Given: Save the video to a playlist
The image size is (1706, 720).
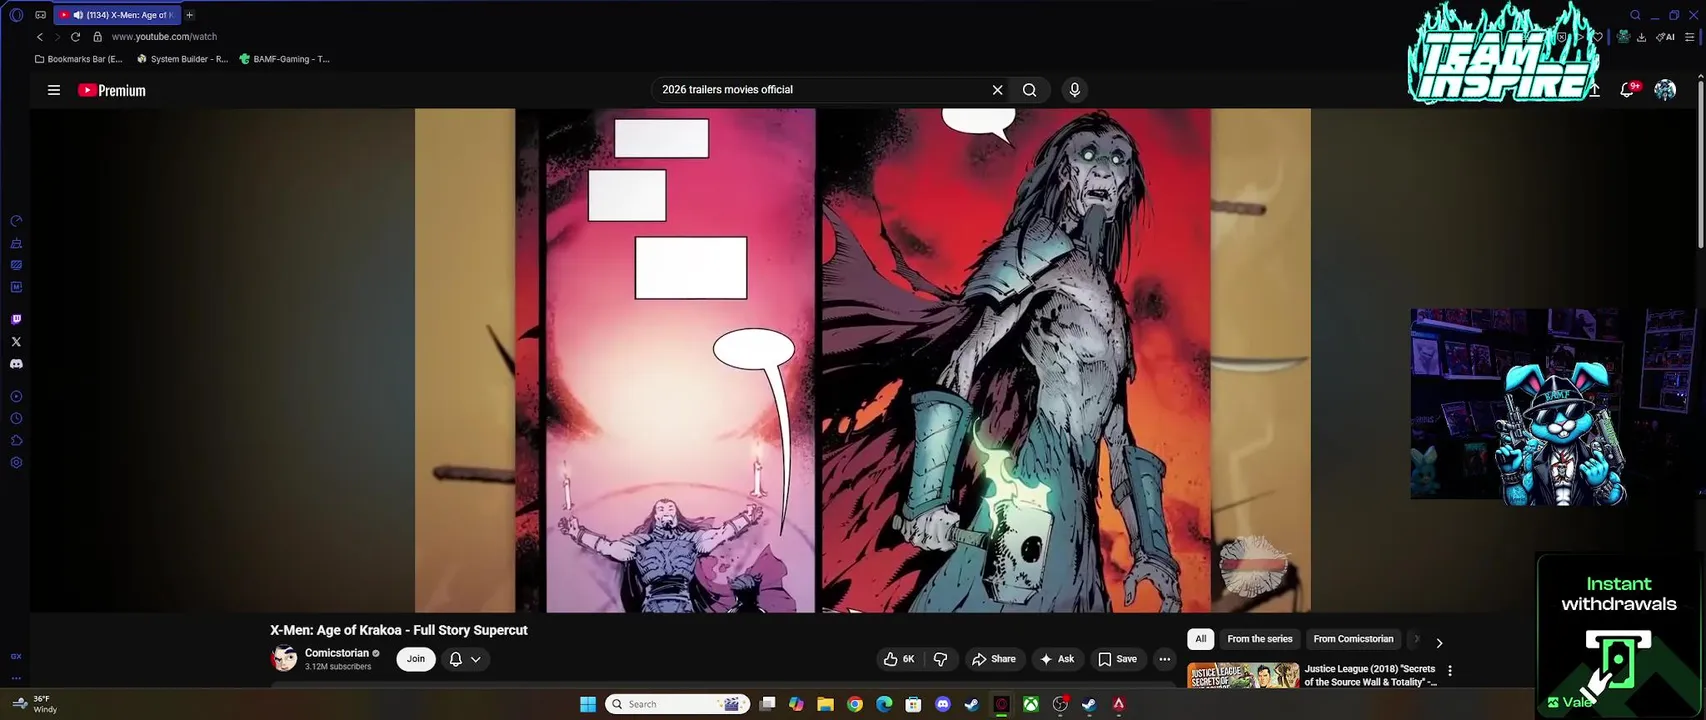Looking at the screenshot, I should pos(1117,659).
